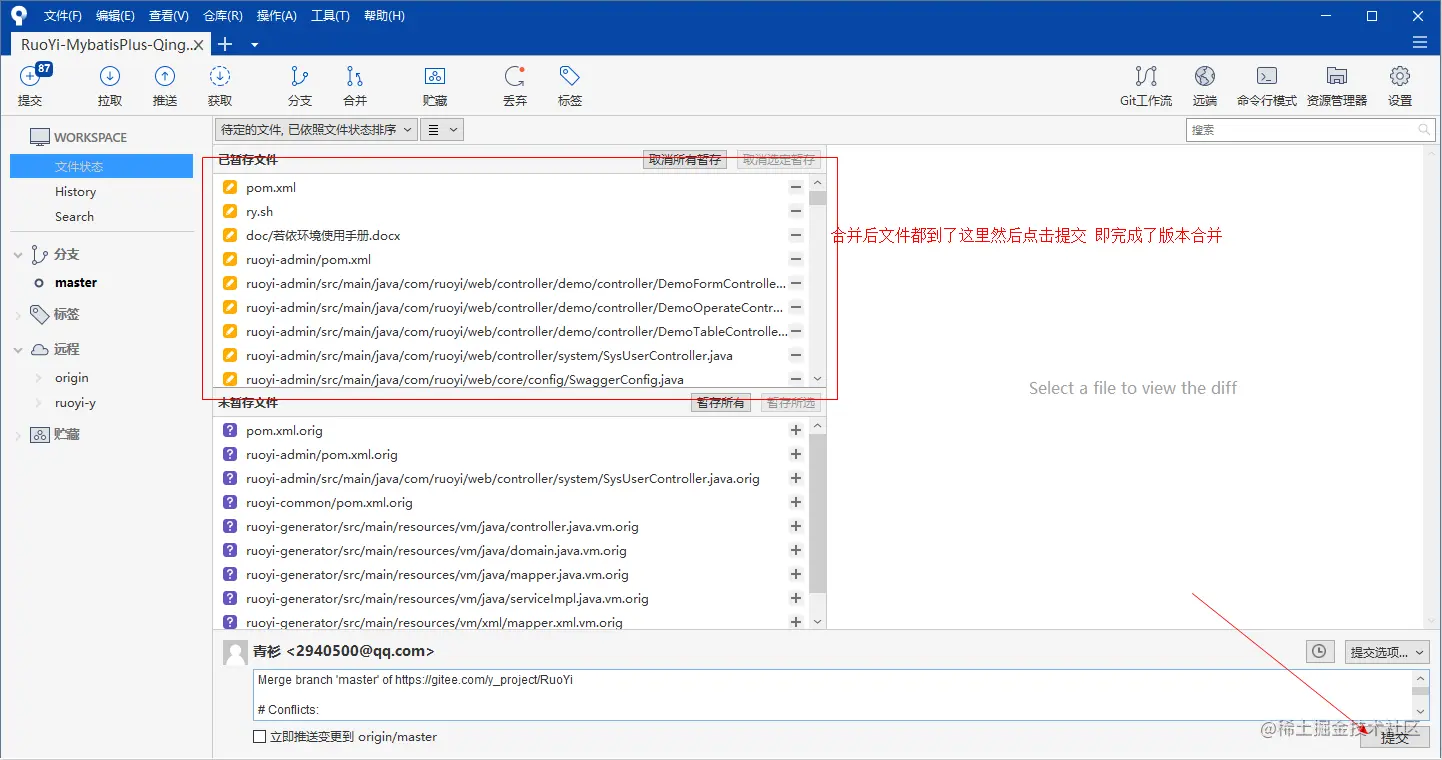The image size is (1442, 760).
Task: Click the 搜索 search input field
Action: [x=1311, y=129]
